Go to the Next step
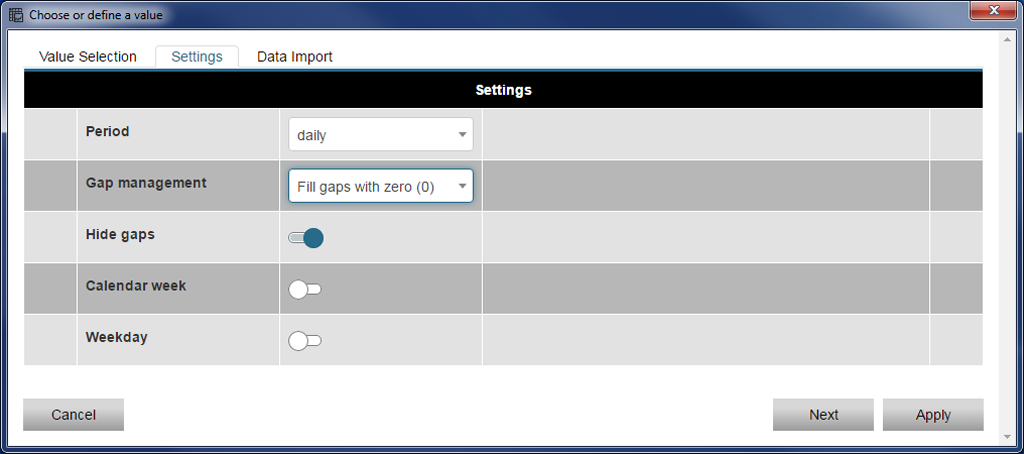 coord(823,415)
